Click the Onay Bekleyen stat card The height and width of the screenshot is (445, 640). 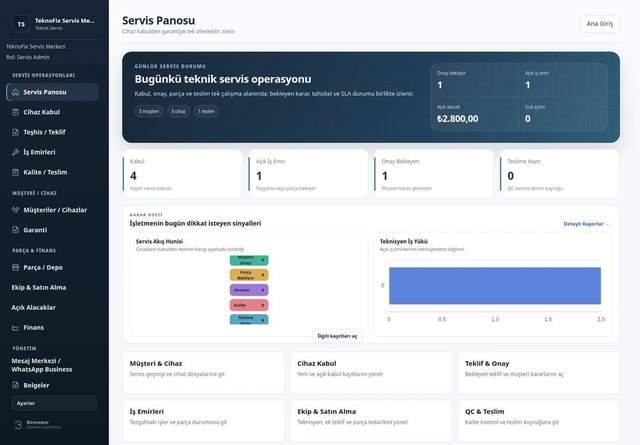tap(434, 174)
